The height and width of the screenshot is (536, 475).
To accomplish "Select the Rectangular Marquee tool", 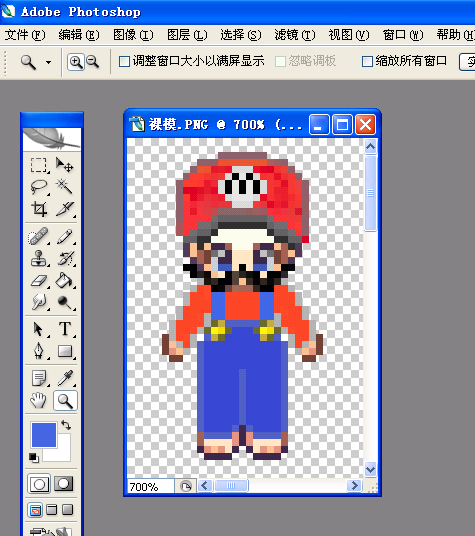I will [39, 165].
